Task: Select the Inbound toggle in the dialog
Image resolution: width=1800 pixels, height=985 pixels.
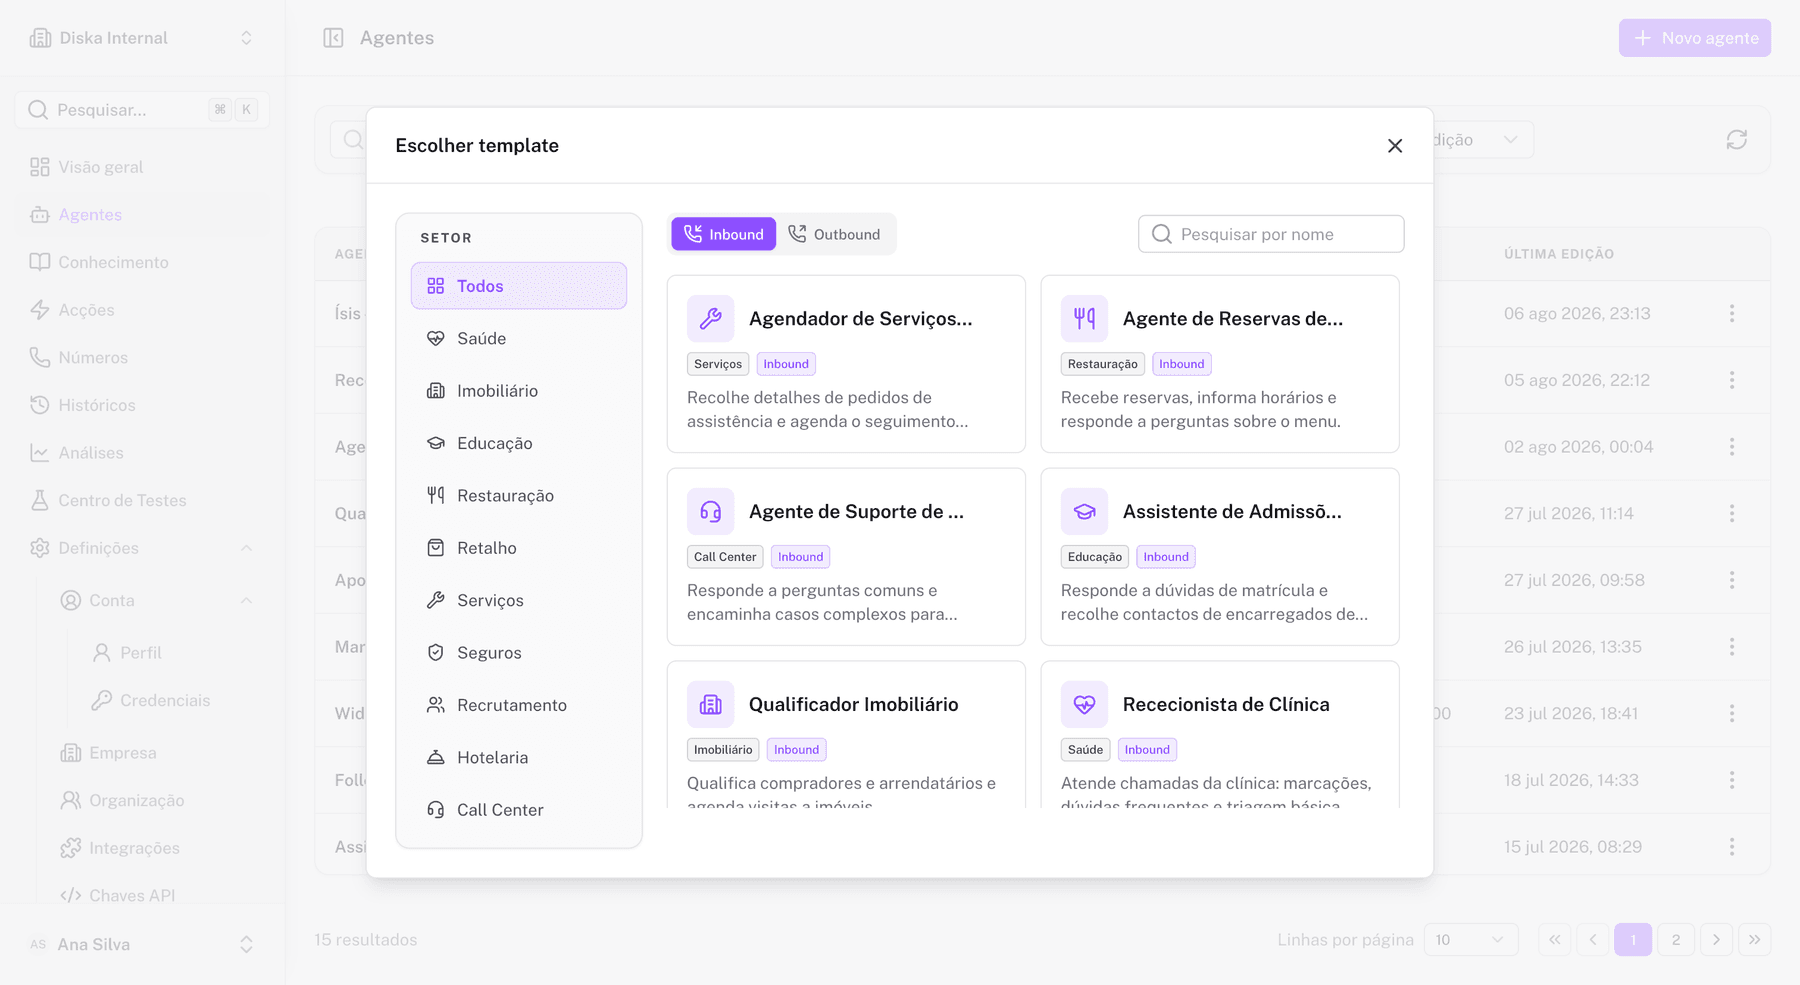Action: point(723,234)
